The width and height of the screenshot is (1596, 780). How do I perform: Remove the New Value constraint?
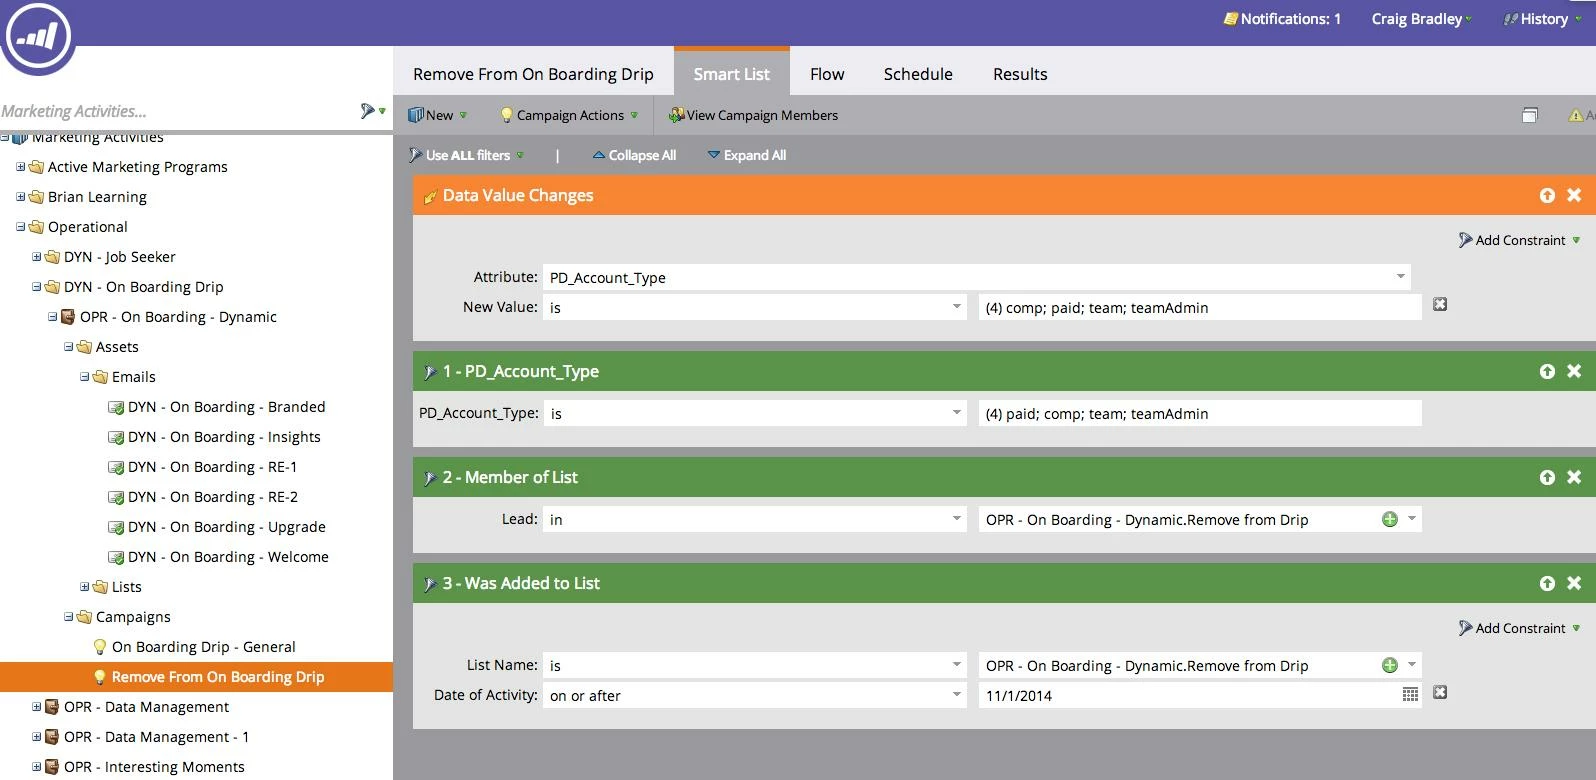pyautogui.click(x=1440, y=304)
